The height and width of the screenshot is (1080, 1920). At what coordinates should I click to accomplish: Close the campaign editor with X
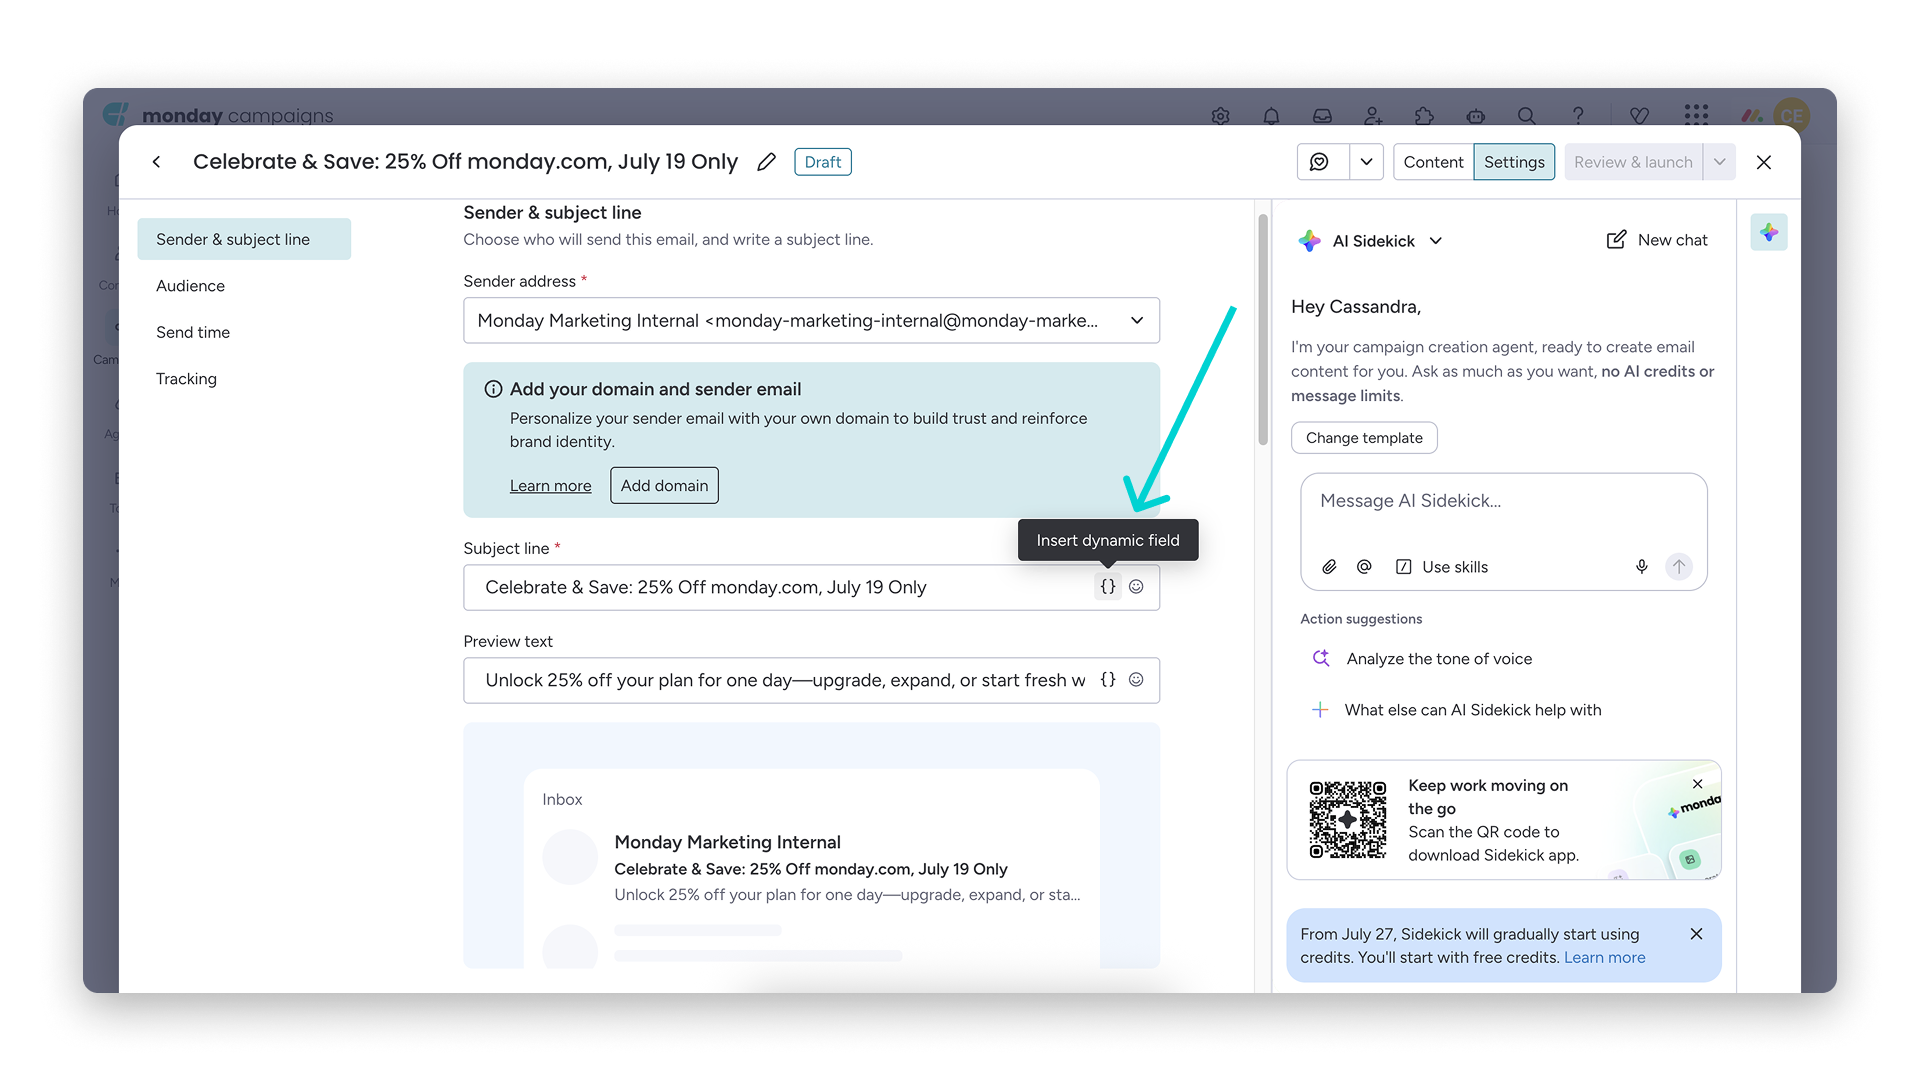point(1764,162)
